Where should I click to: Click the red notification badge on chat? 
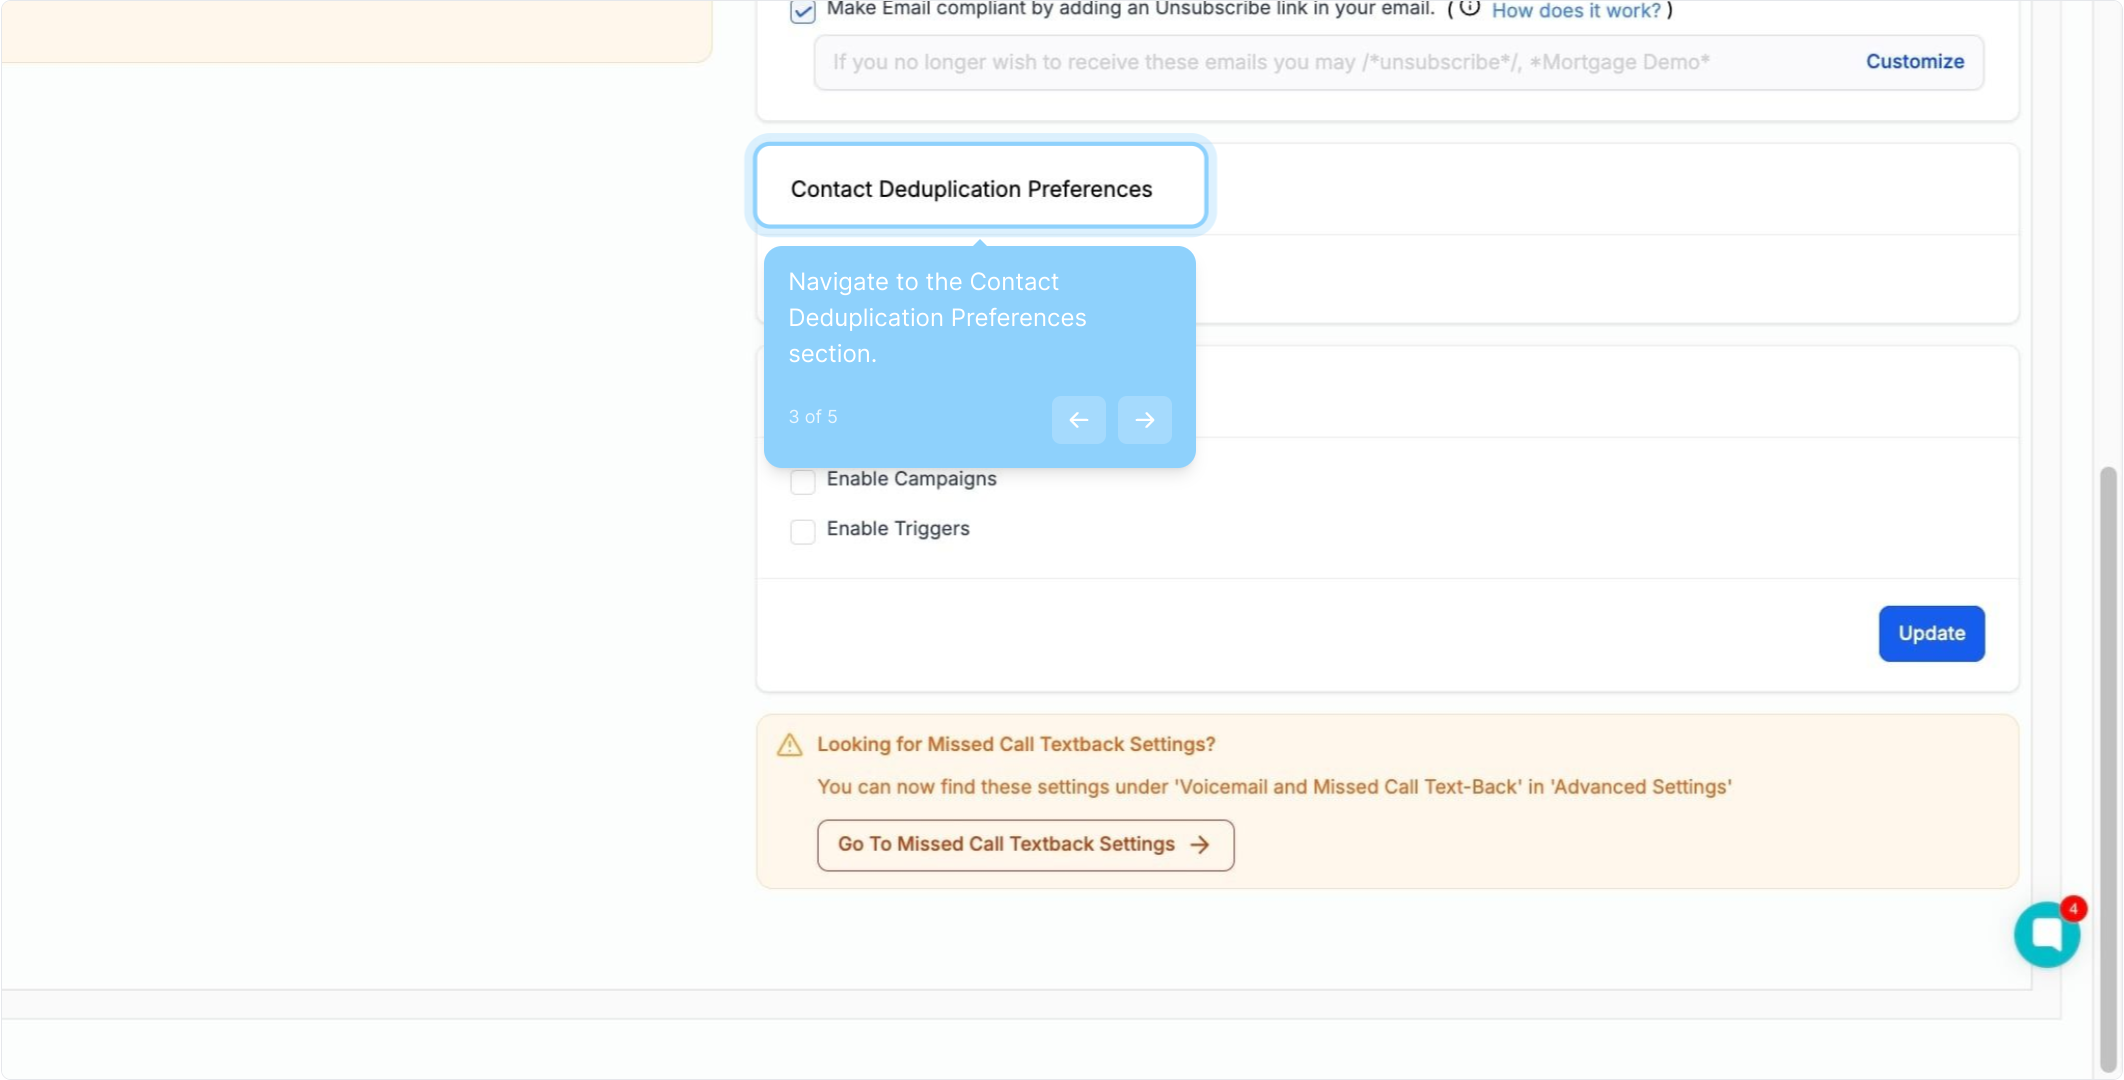tap(2073, 908)
